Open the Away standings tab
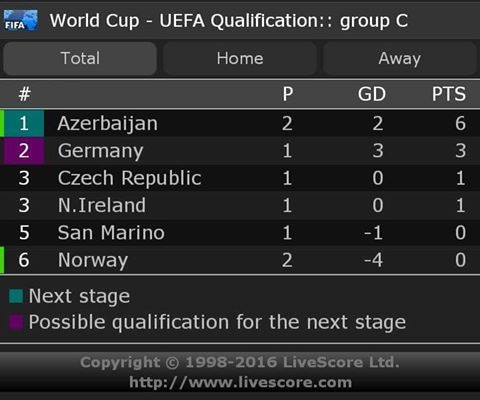 tap(400, 58)
